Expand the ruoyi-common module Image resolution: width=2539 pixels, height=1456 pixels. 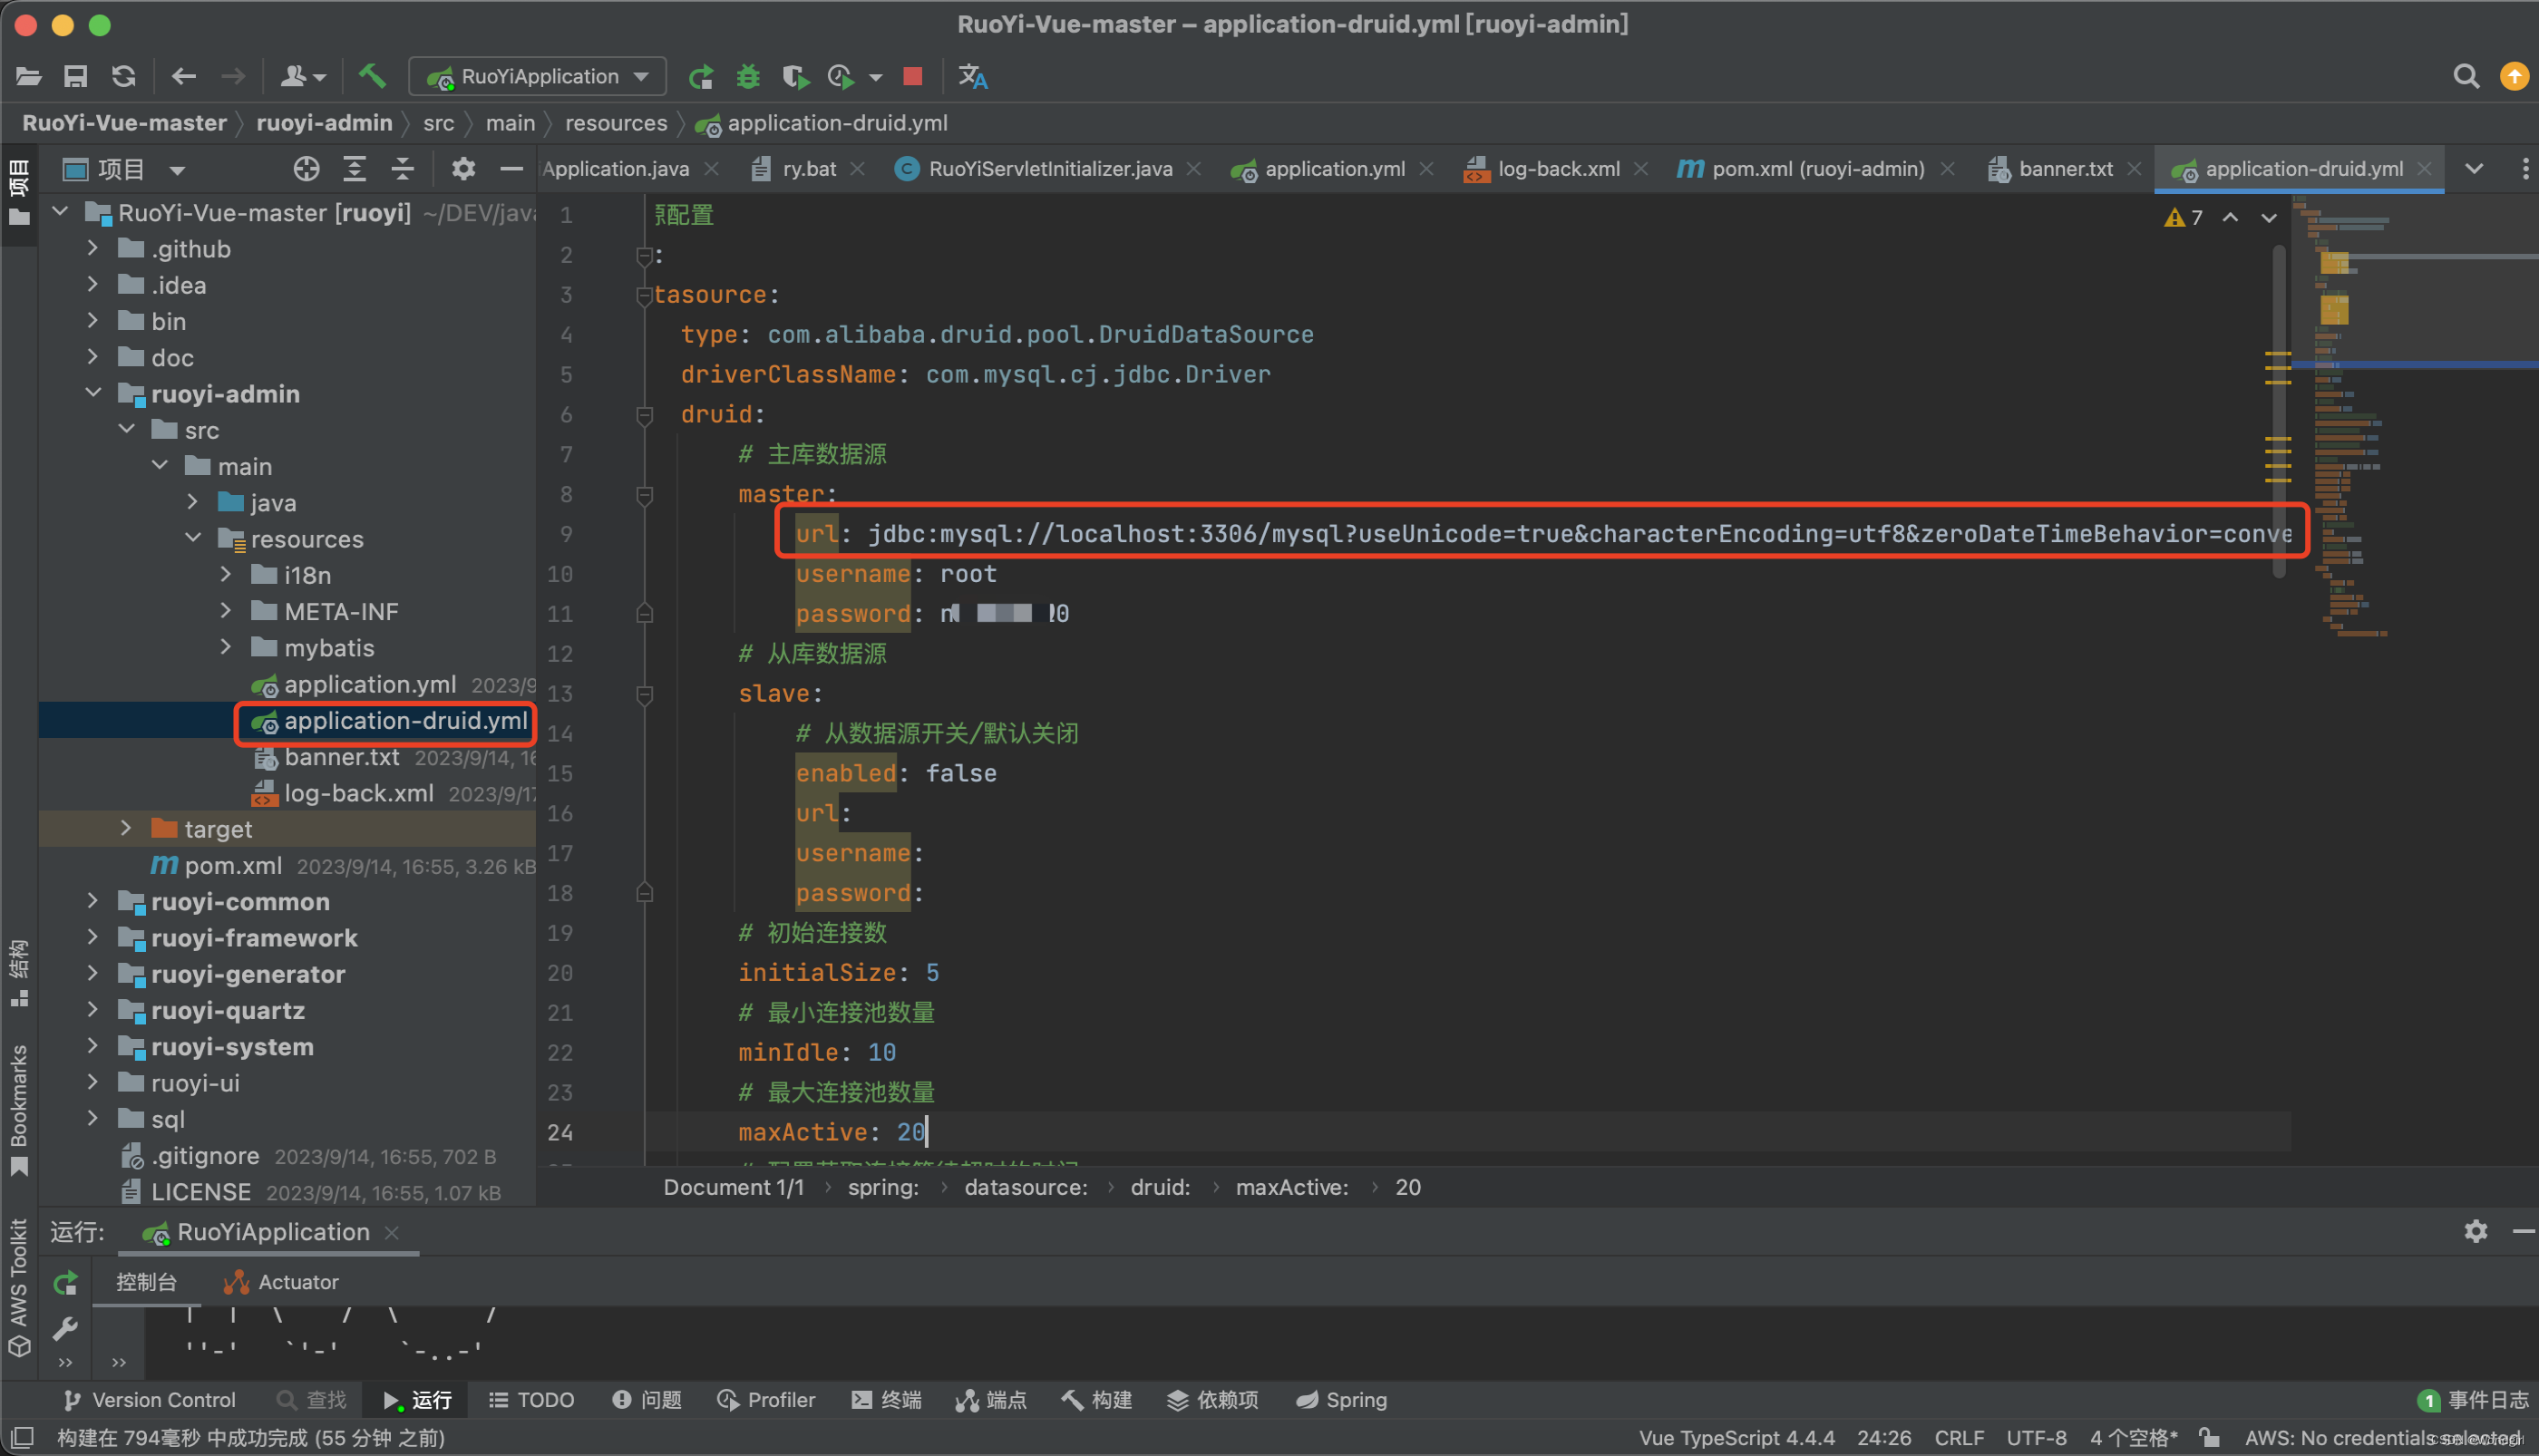coord(92,901)
